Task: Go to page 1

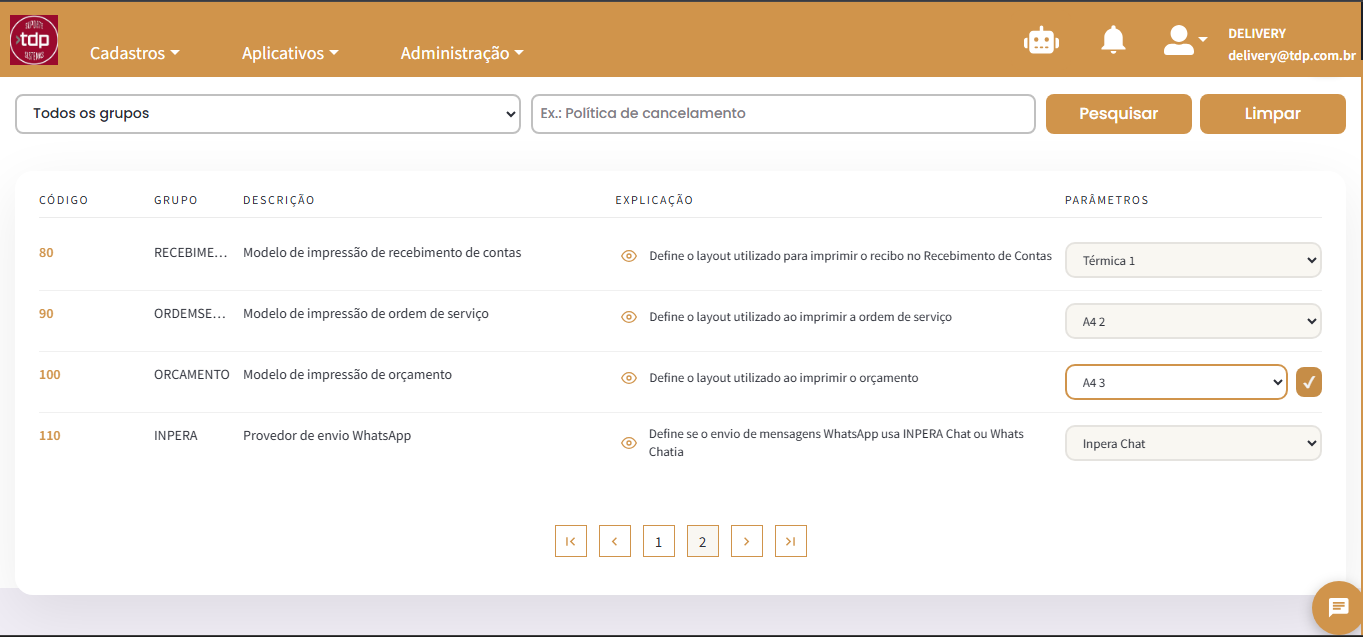Action: 658,541
